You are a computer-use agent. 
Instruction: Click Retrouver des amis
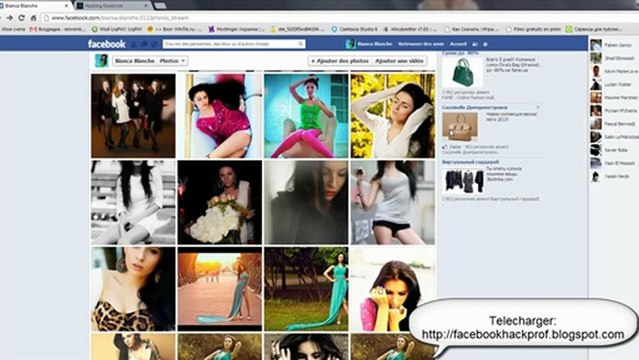click(x=421, y=44)
